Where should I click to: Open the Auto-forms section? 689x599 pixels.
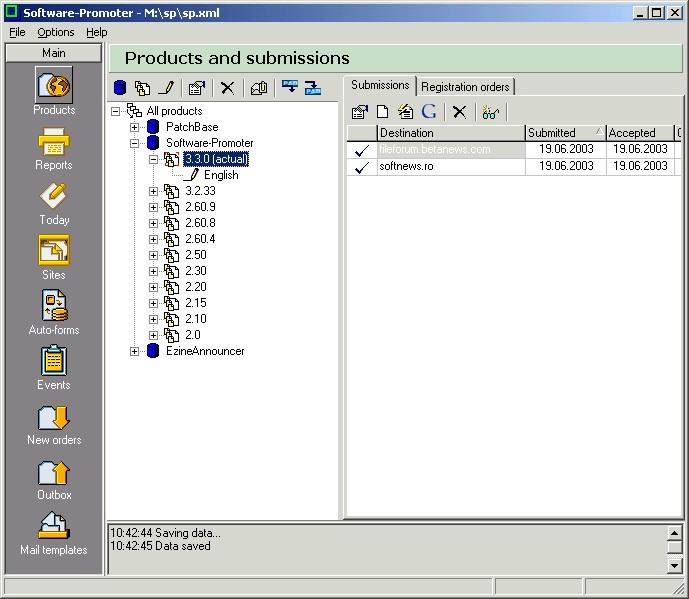tap(54, 312)
